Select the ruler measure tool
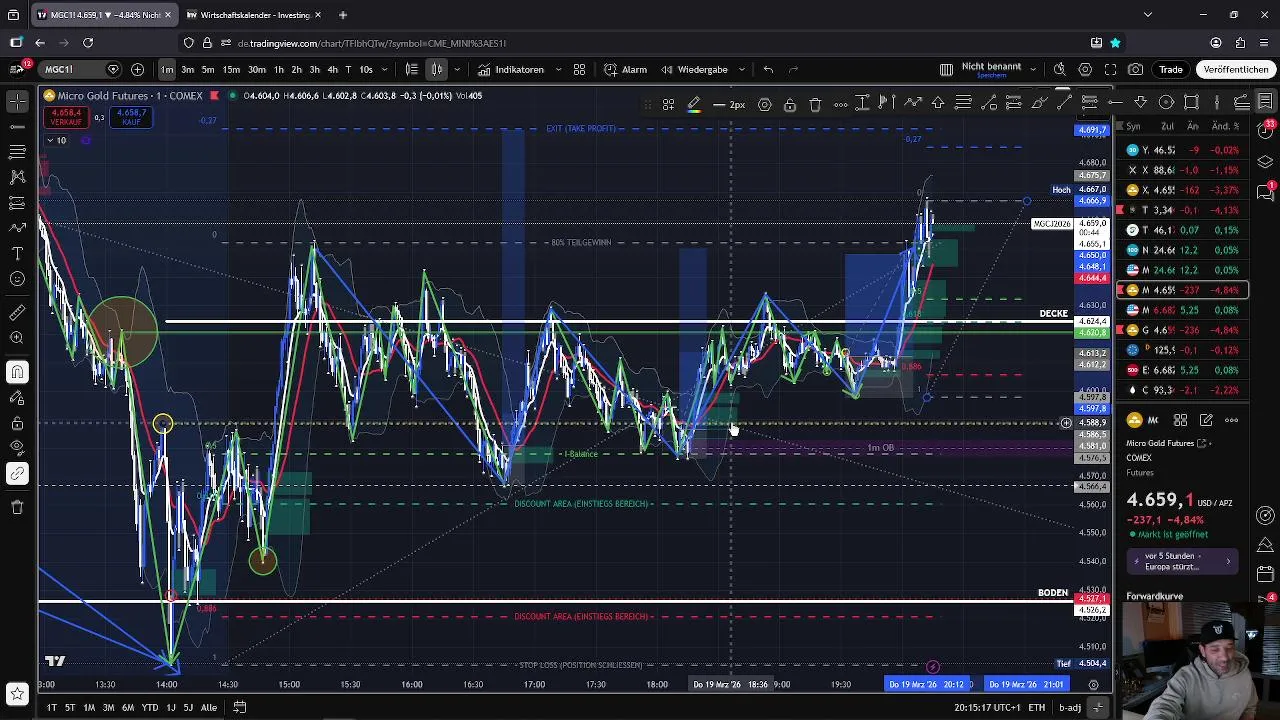 click(x=17, y=313)
